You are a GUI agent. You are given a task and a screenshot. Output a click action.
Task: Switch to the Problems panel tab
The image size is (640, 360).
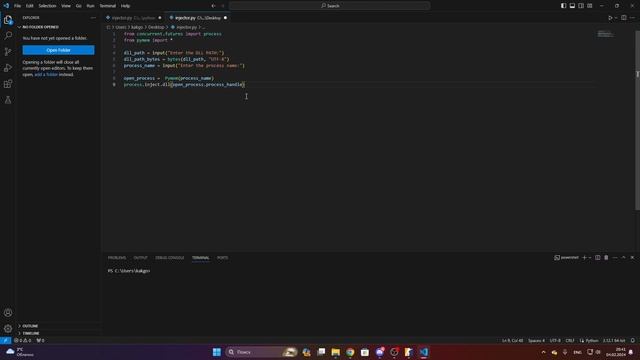click(117, 258)
